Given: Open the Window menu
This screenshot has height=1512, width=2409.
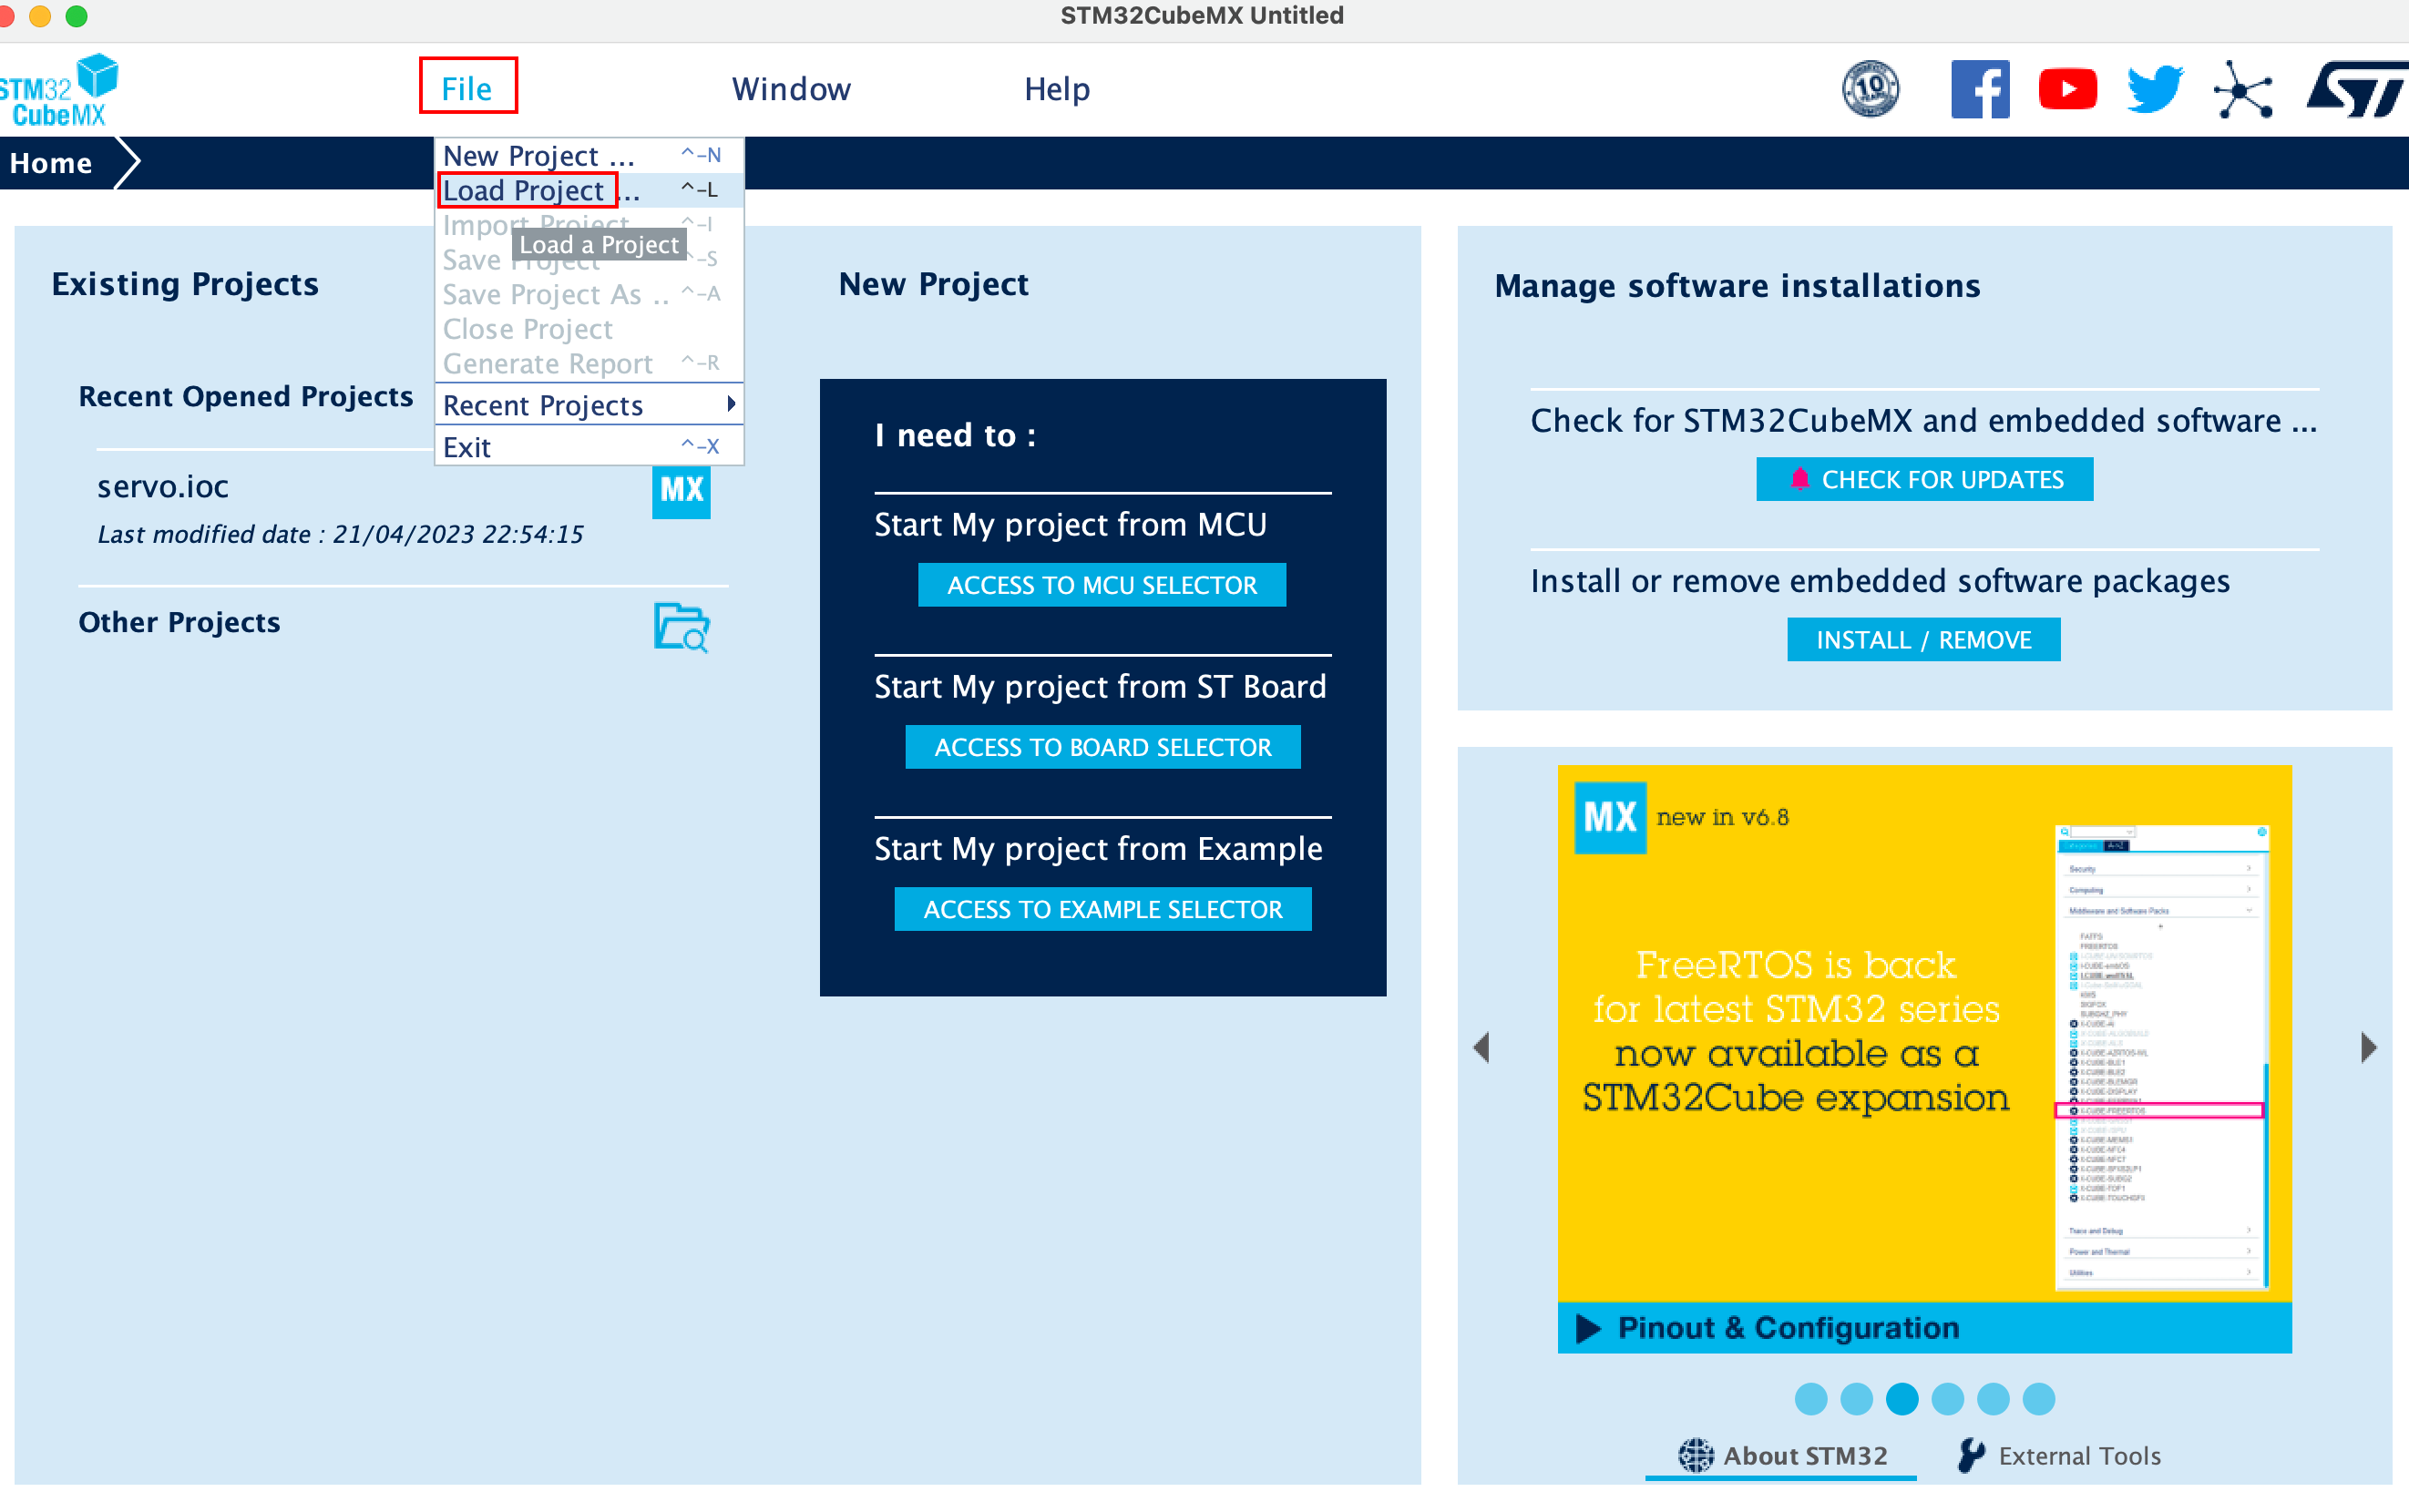Looking at the screenshot, I should point(791,89).
